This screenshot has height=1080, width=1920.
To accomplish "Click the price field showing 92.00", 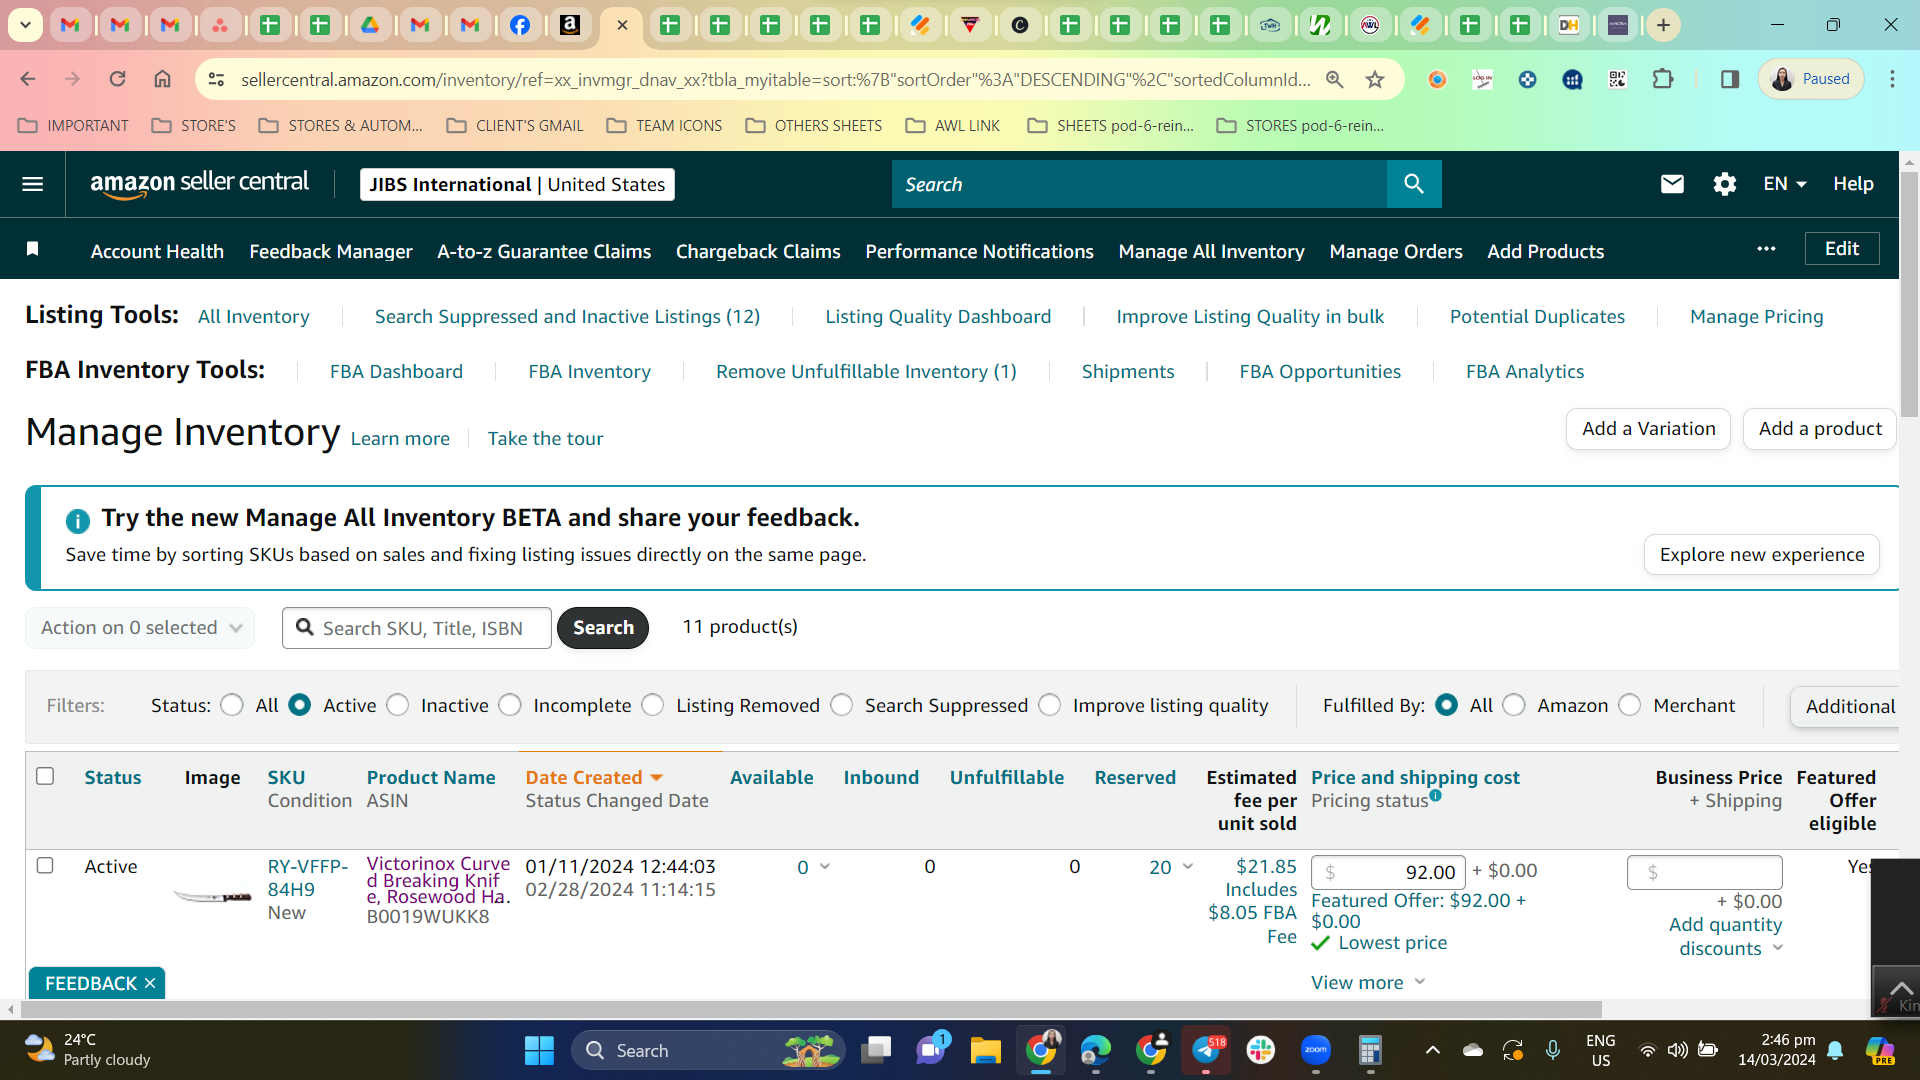I will pos(1388,872).
